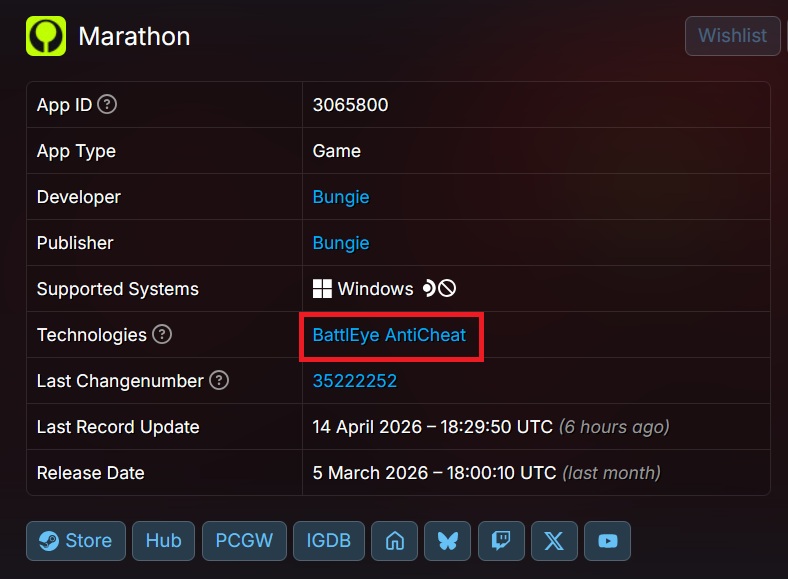Open the Bluesky butterfly icon link
Screen dimensions: 788x579
point(447,541)
